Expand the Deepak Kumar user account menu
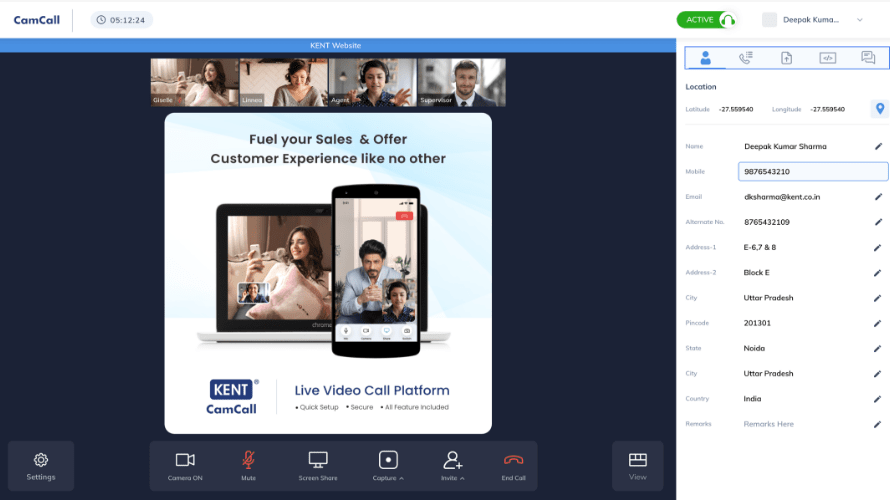 click(x=860, y=20)
